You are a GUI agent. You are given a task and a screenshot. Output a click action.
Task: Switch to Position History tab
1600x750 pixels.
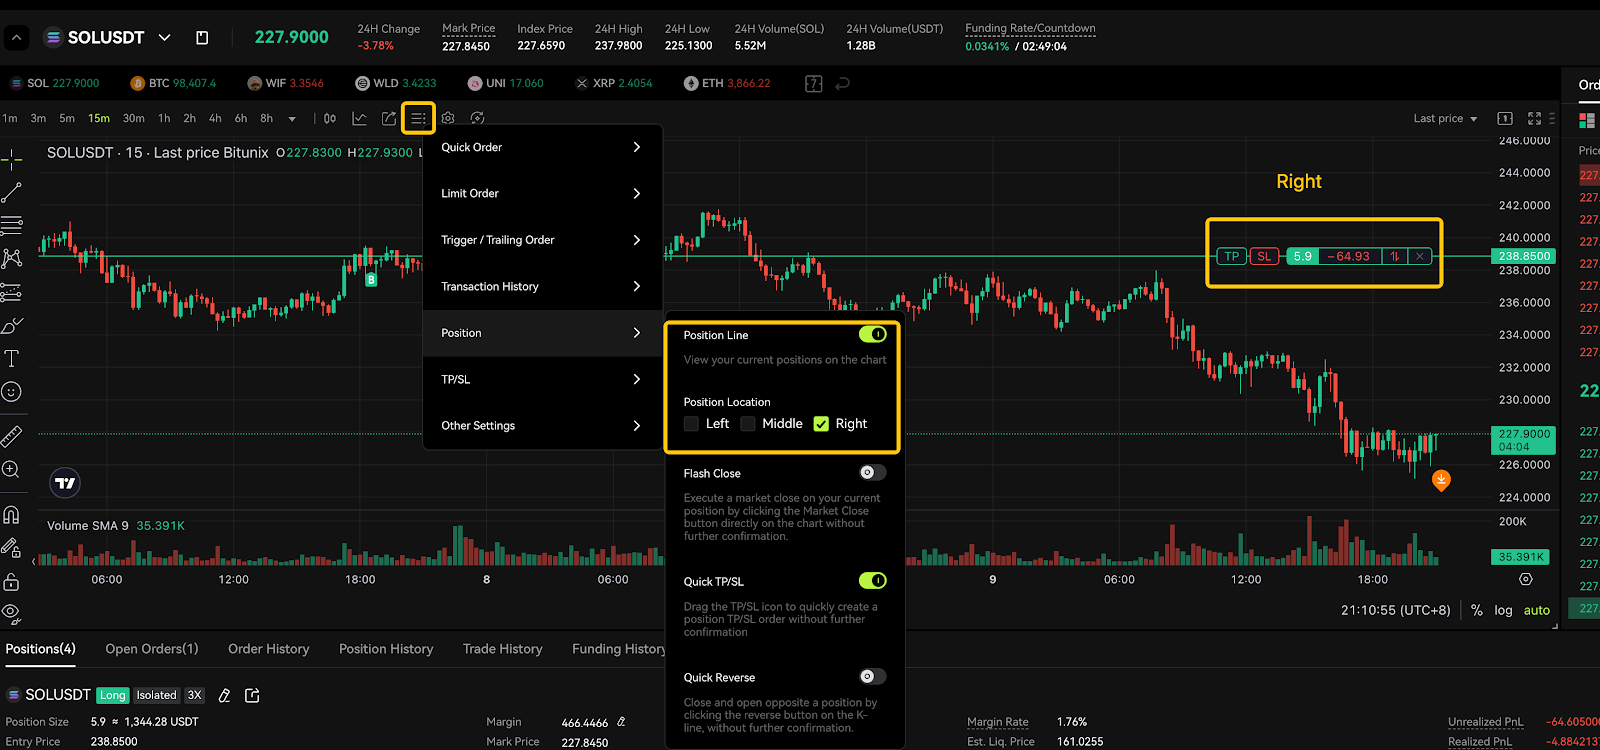click(x=386, y=649)
